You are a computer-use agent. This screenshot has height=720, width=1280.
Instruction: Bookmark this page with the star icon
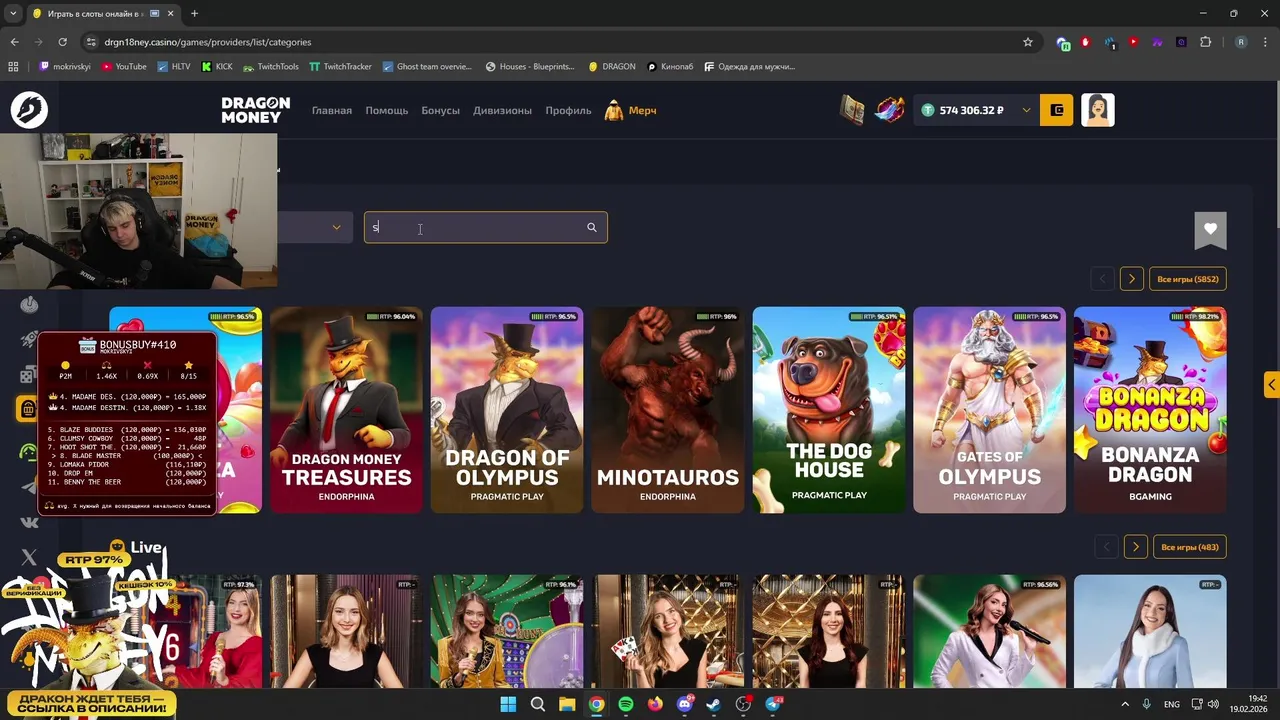pos(1027,42)
